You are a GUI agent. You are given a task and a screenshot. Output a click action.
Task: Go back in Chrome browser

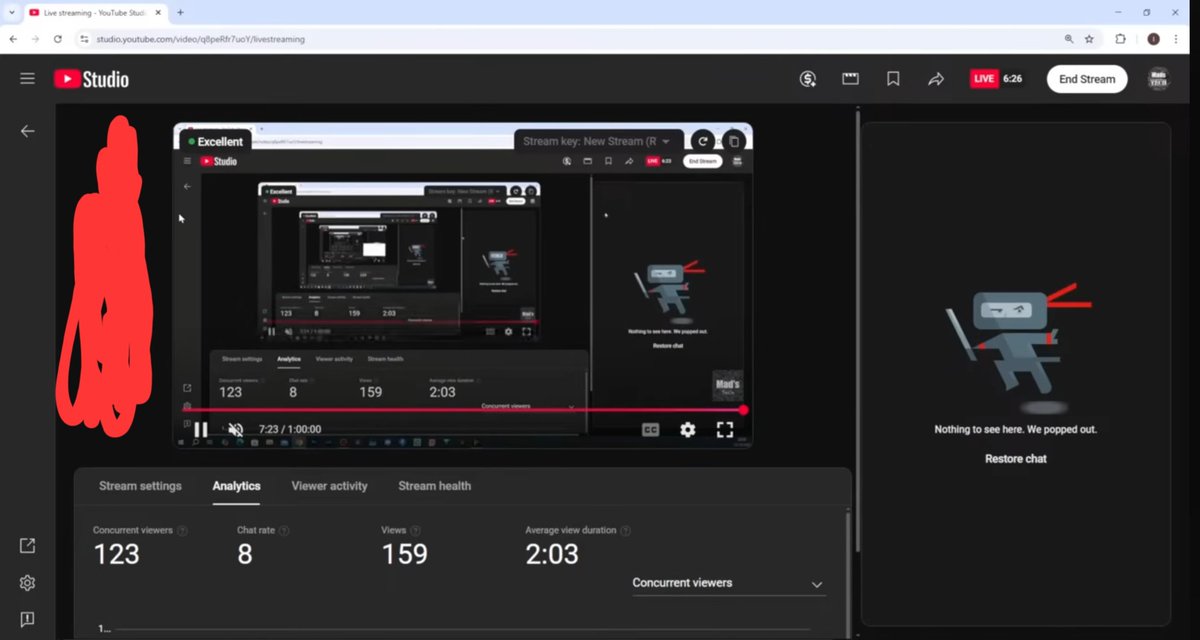click(13, 39)
